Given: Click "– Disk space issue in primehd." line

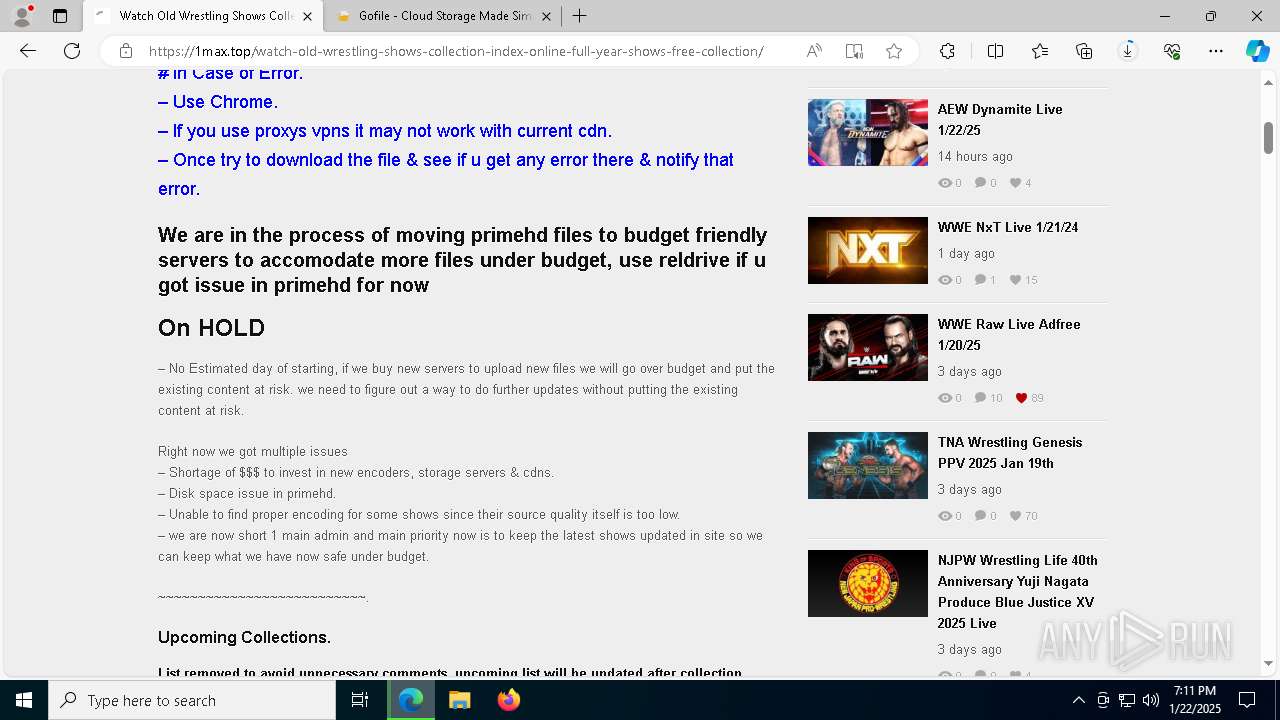Looking at the screenshot, I should 247,493.
